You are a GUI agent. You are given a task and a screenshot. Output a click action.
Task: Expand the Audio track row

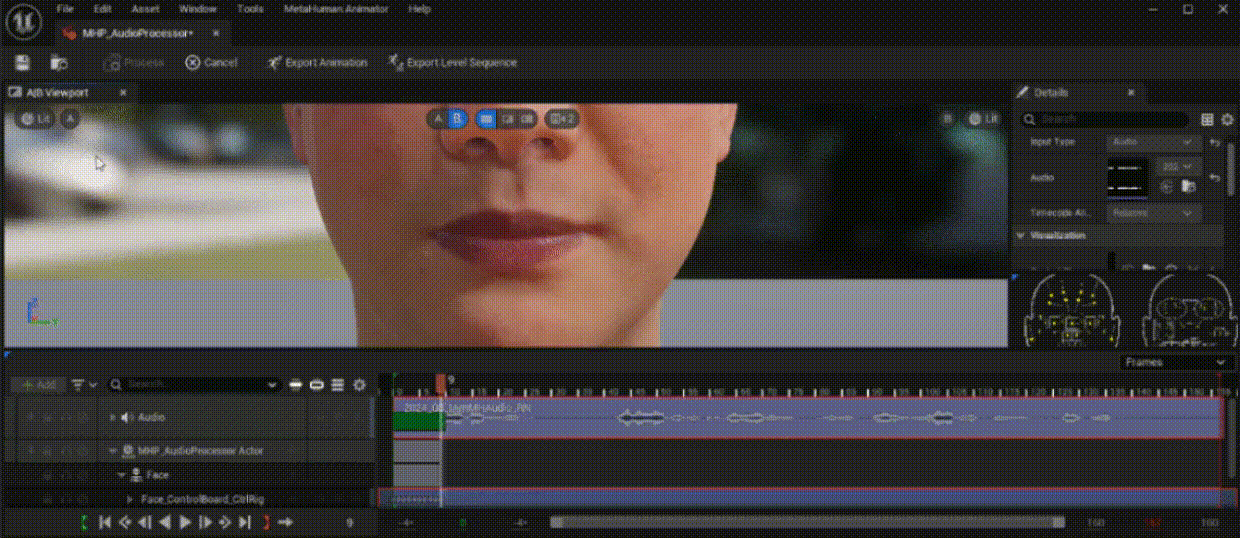pos(112,417)
